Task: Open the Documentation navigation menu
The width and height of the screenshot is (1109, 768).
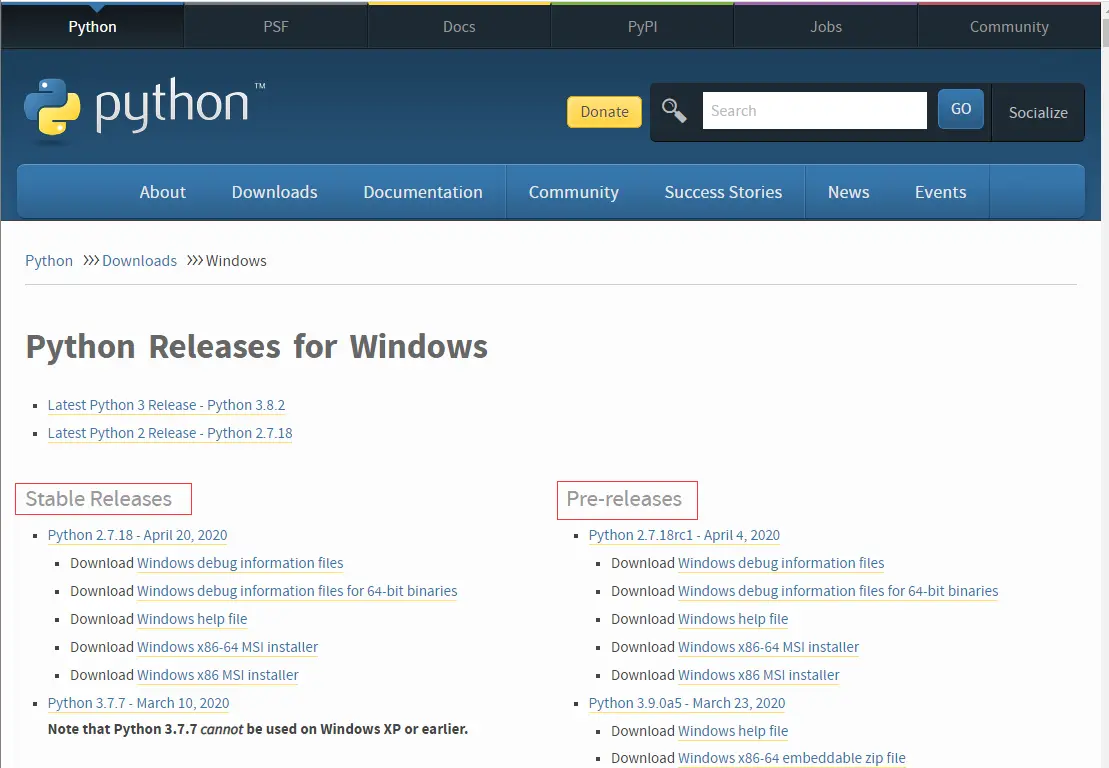Action: [x=423, y=192]
